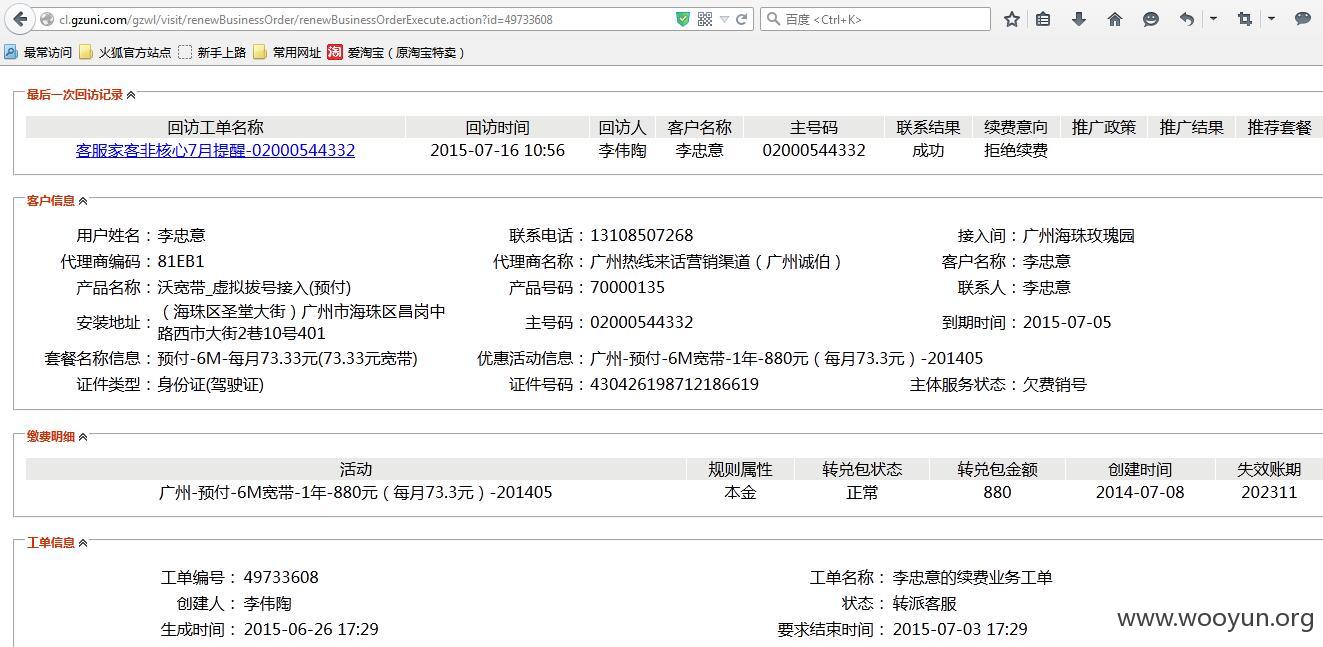1323x647 pixels.
Task: Click service status 欠费销号
Action: pyautogui.click(x=1054, y=384)
